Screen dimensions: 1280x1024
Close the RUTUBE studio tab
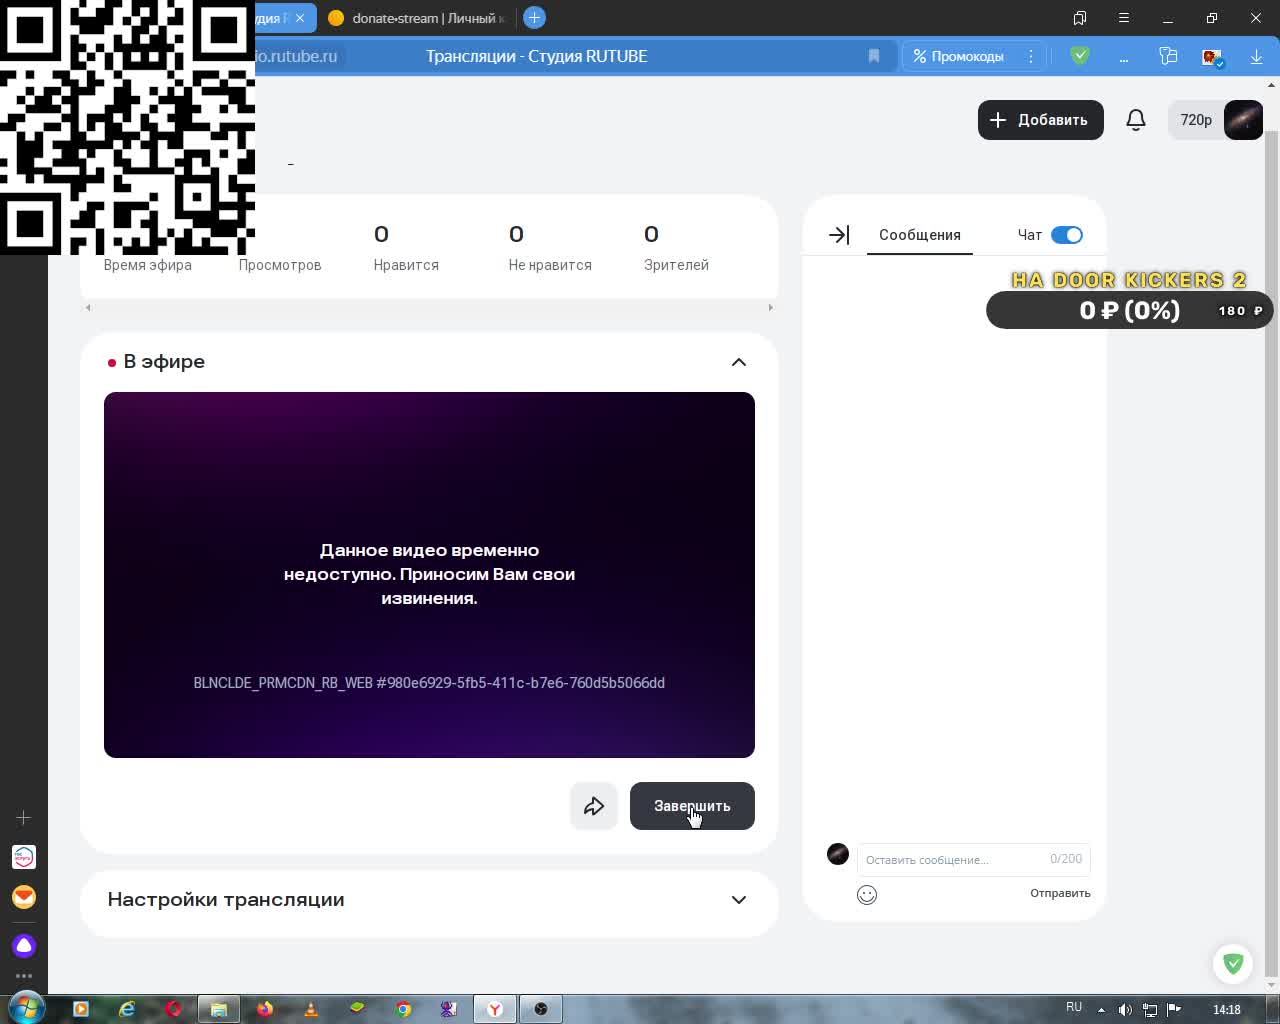[x=299, y=18]
